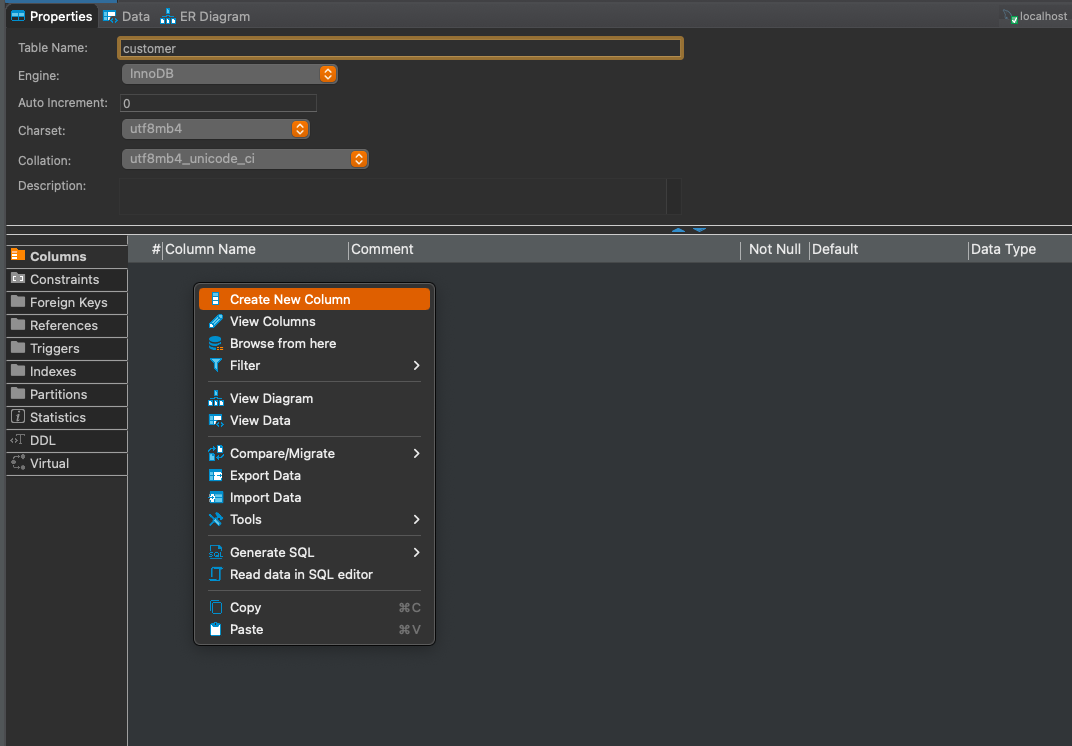Screen dimensions: 1072x746
Task: Open the DDL view
Action: pos(42,440)
